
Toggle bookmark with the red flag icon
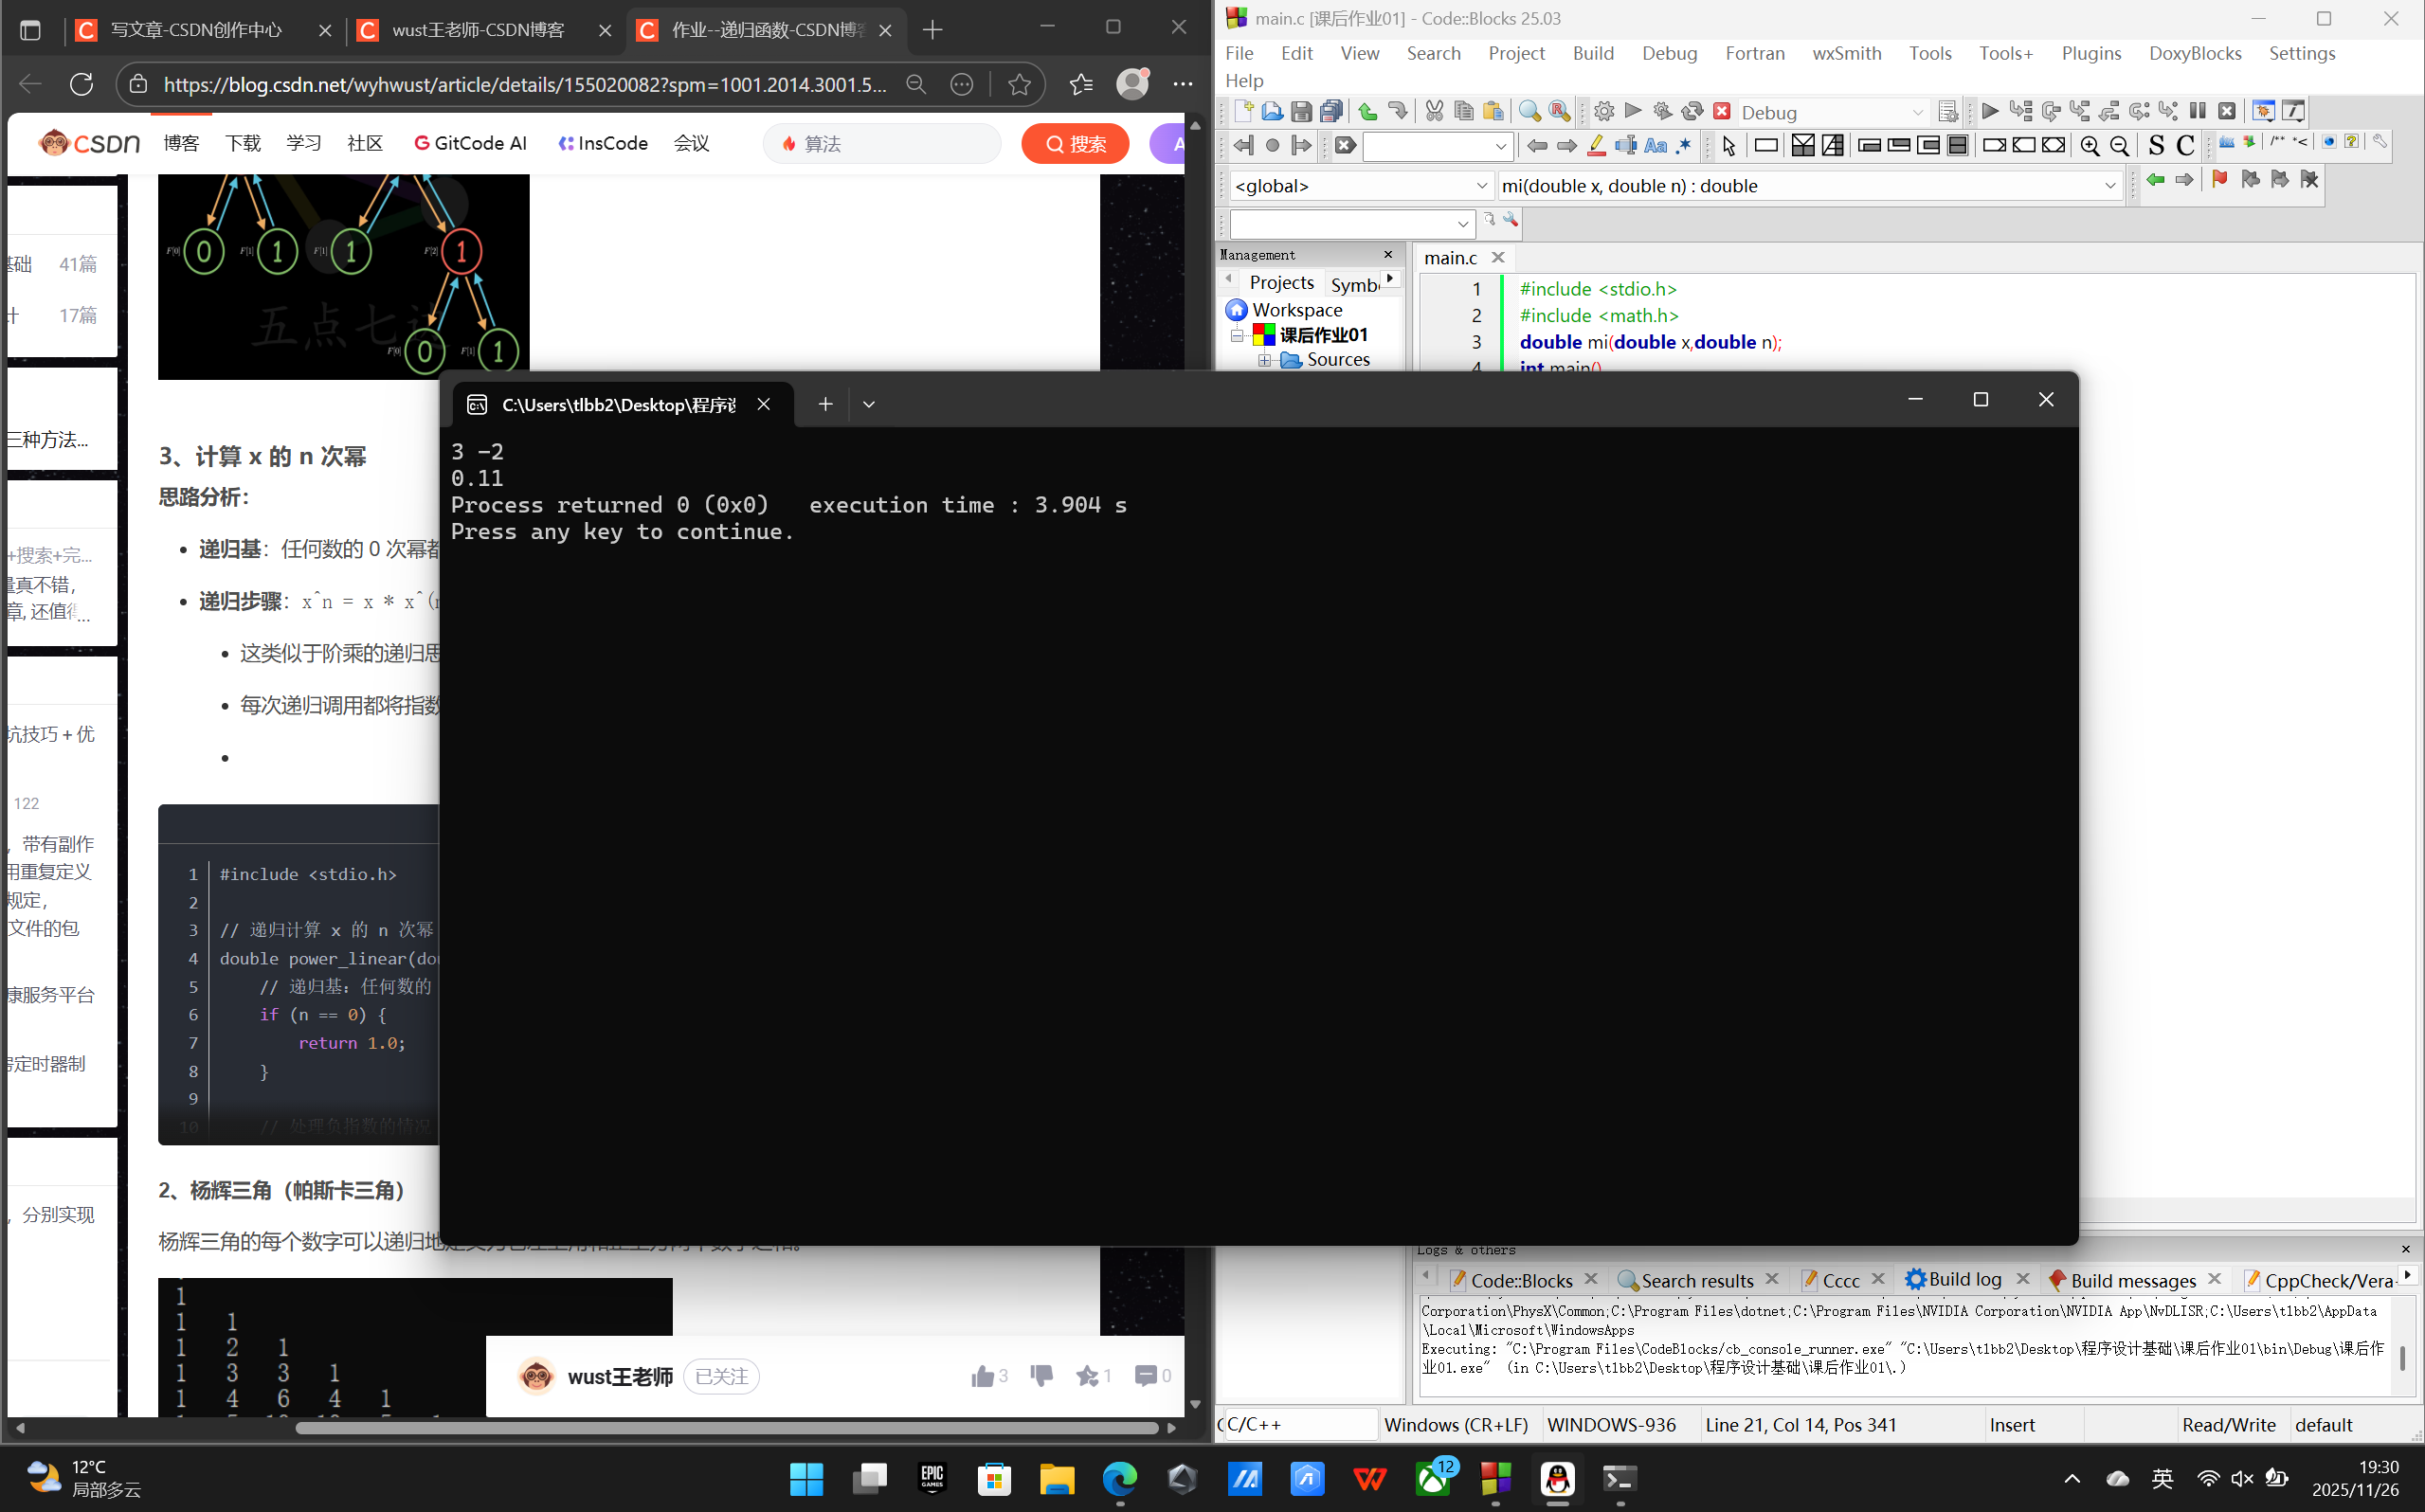pyautogui.click(x=2220, y=180)
